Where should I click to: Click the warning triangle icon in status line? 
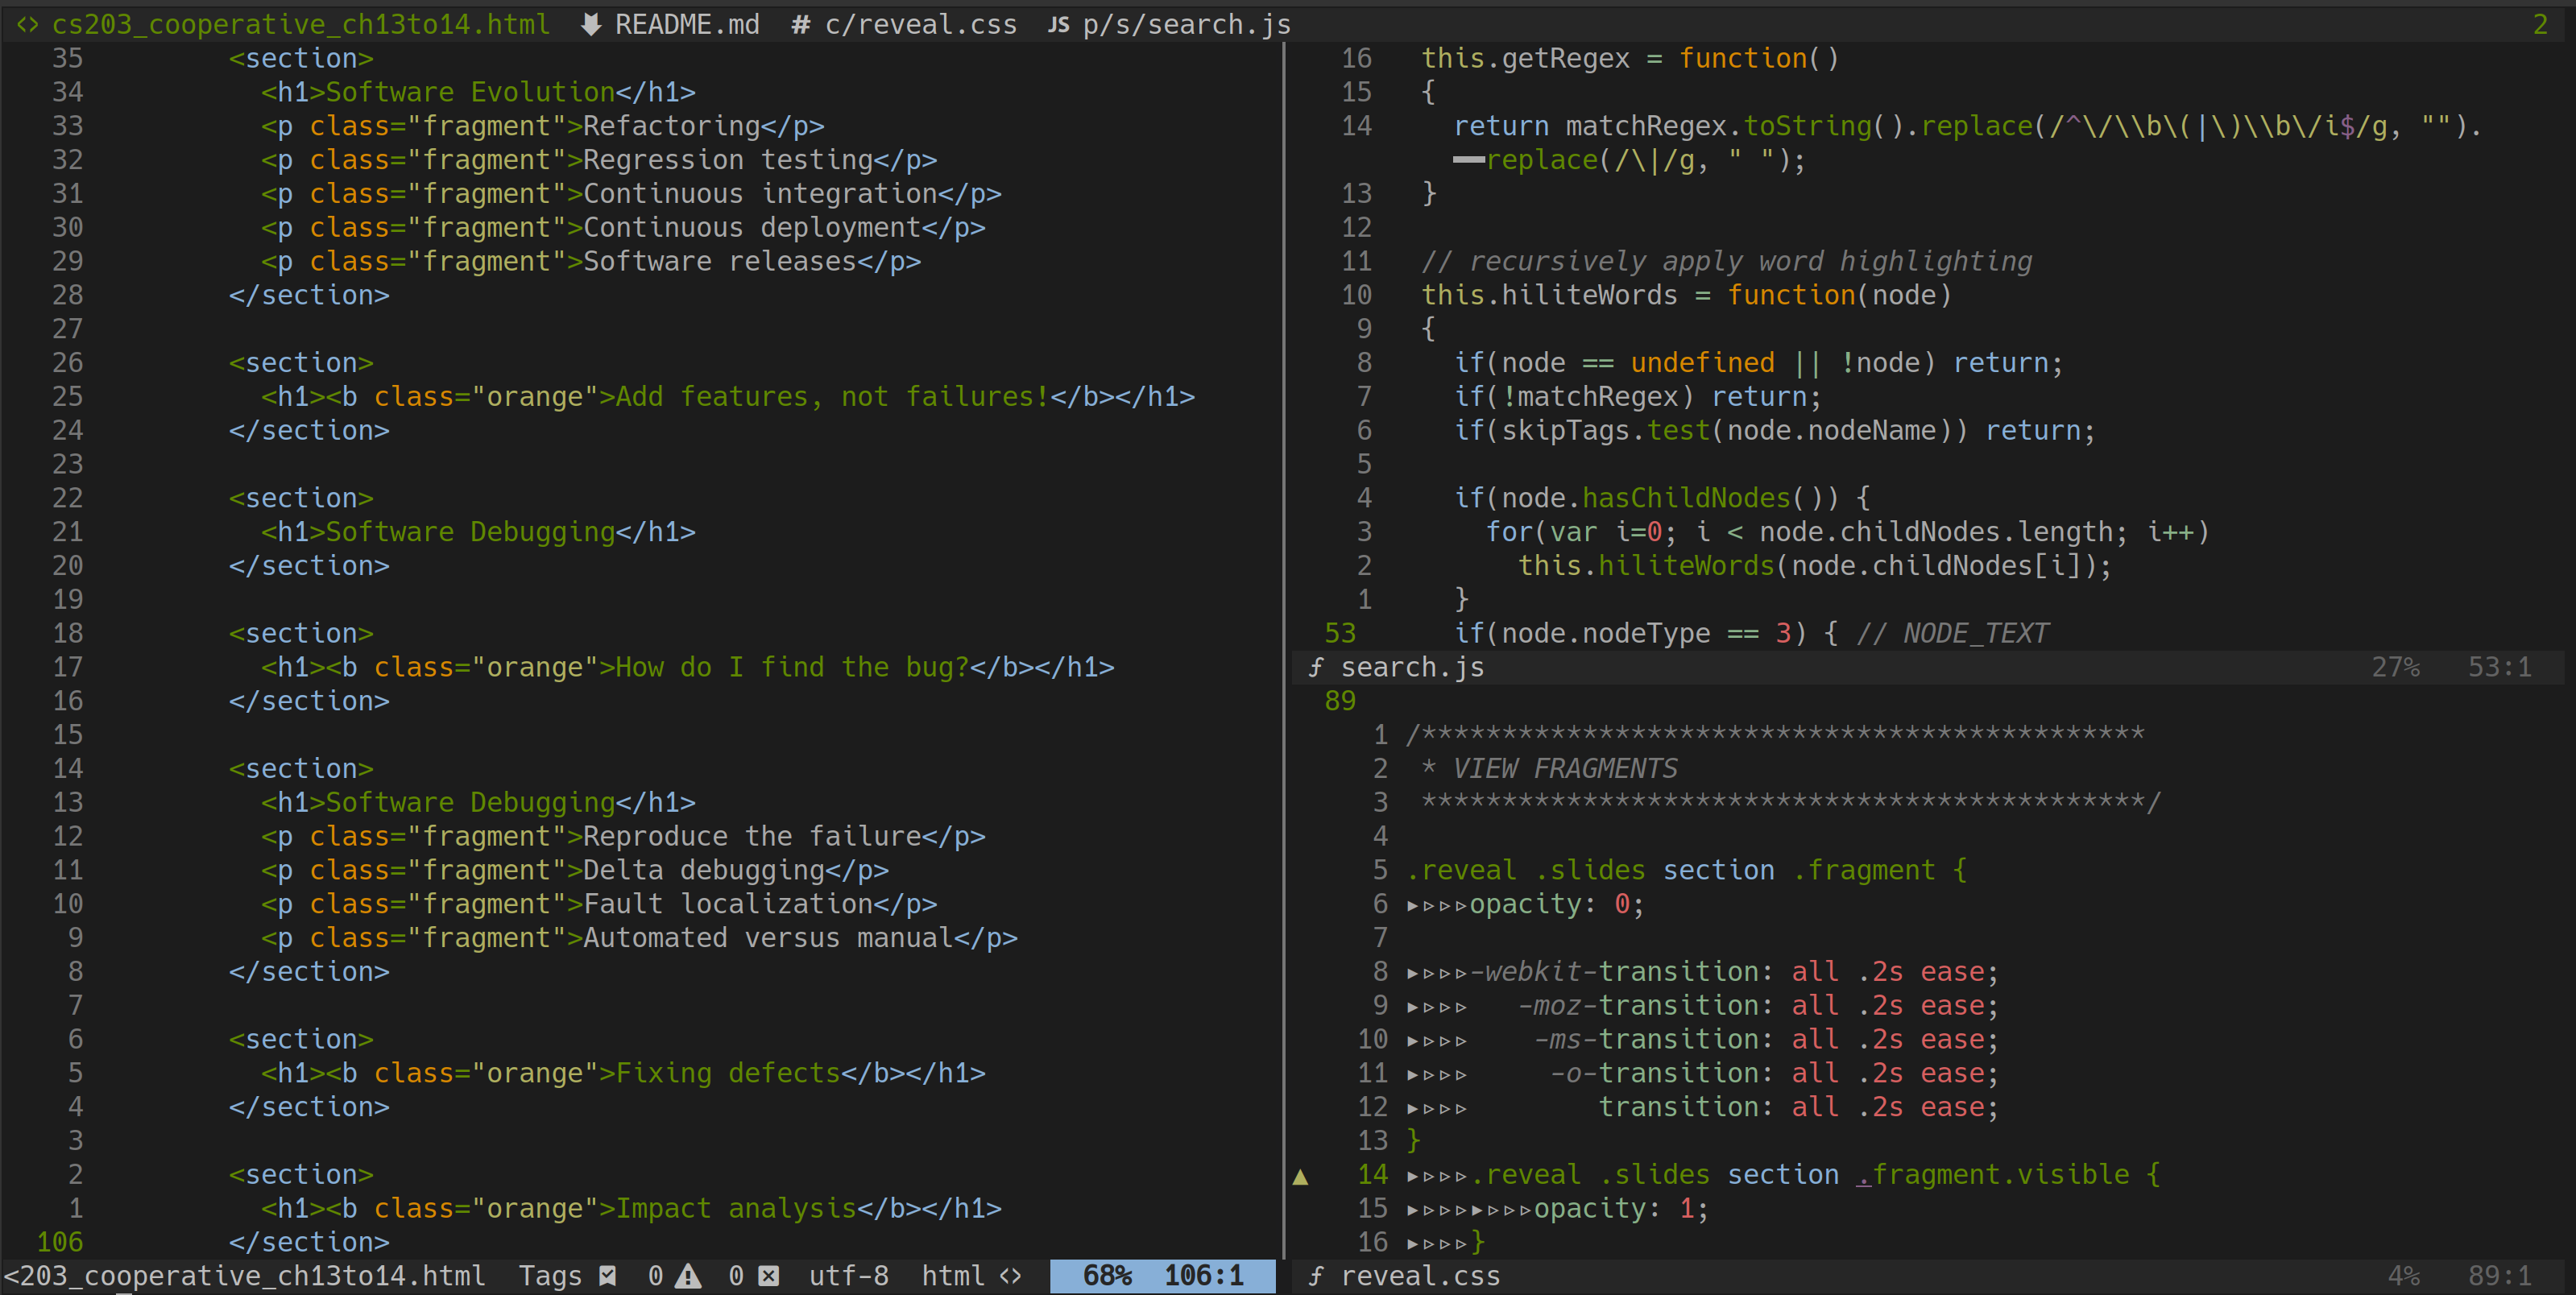[688, 1276]
